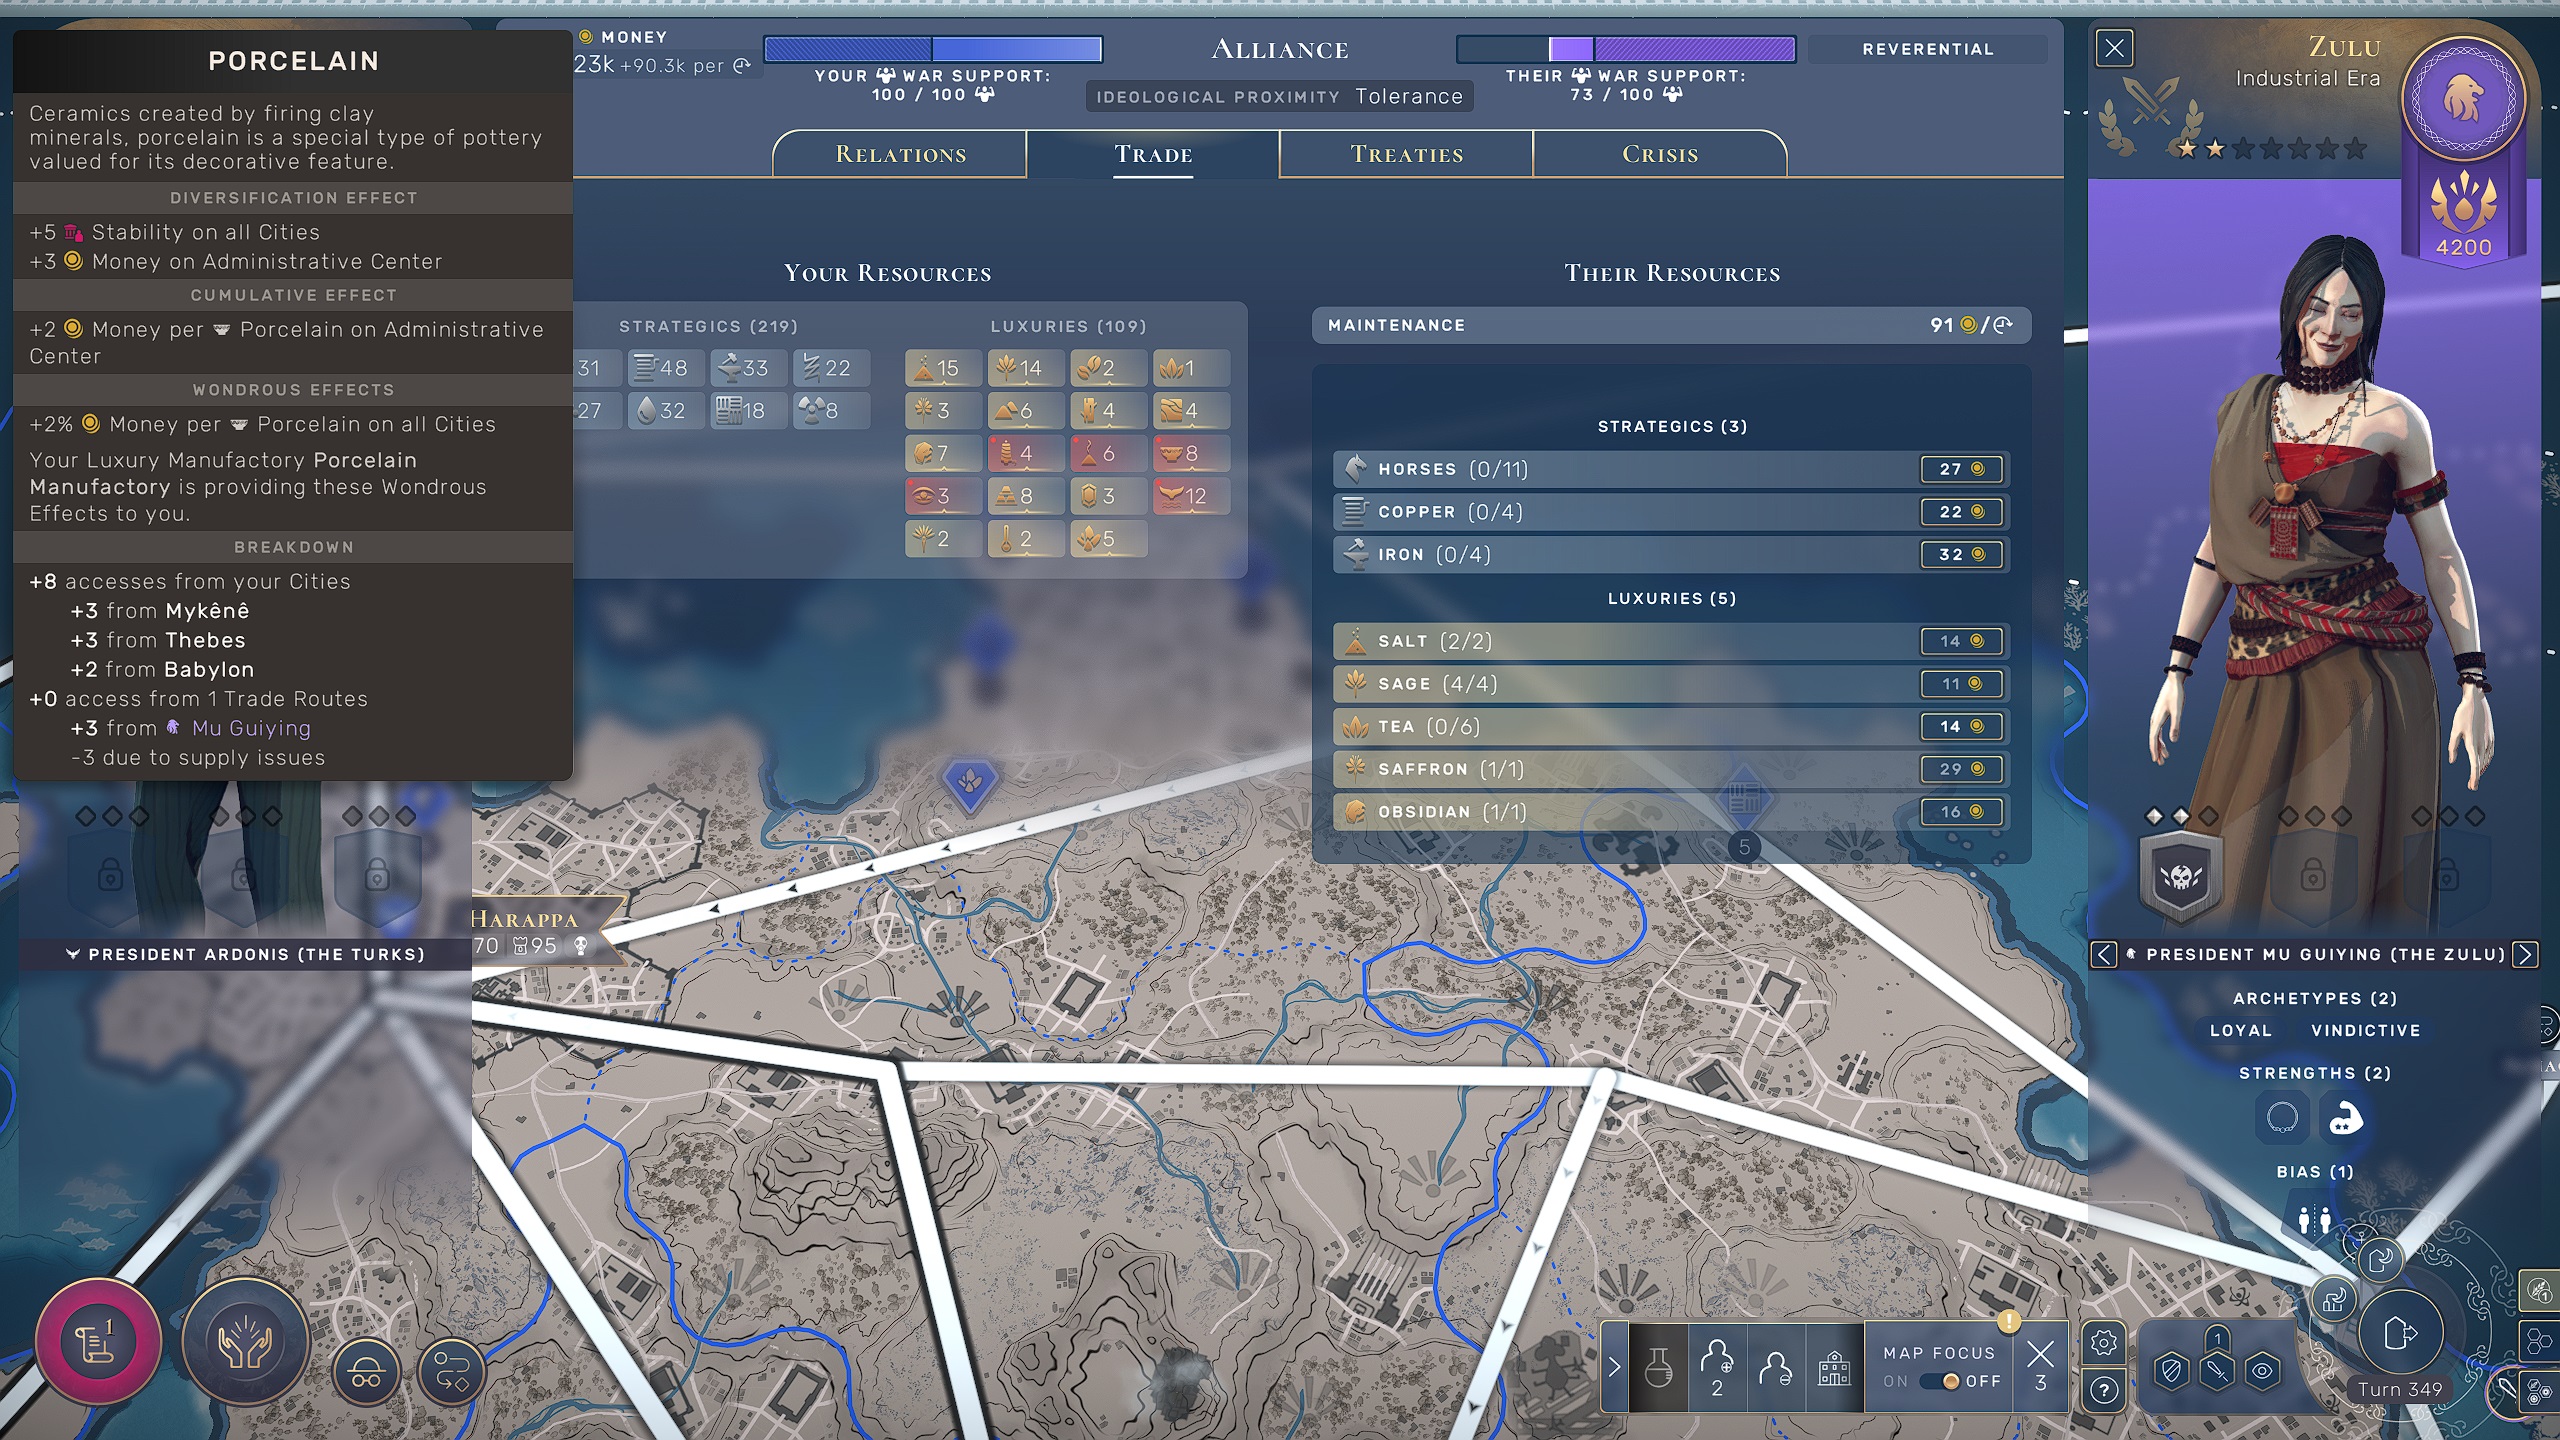Image resolution: width=2560 pixels, height=1440 pixels.
Task: Click the end turn button above Turn 349
Action: [2400, 1332]
